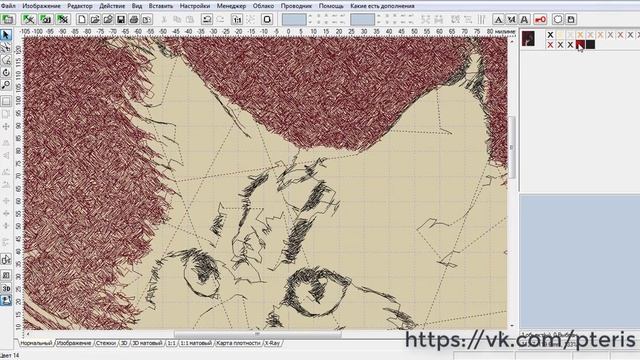Image resolution: width=640 pixels, height=360 pixels.
Task: Click the export icon next to printer
Action: (x=147, y=19)
